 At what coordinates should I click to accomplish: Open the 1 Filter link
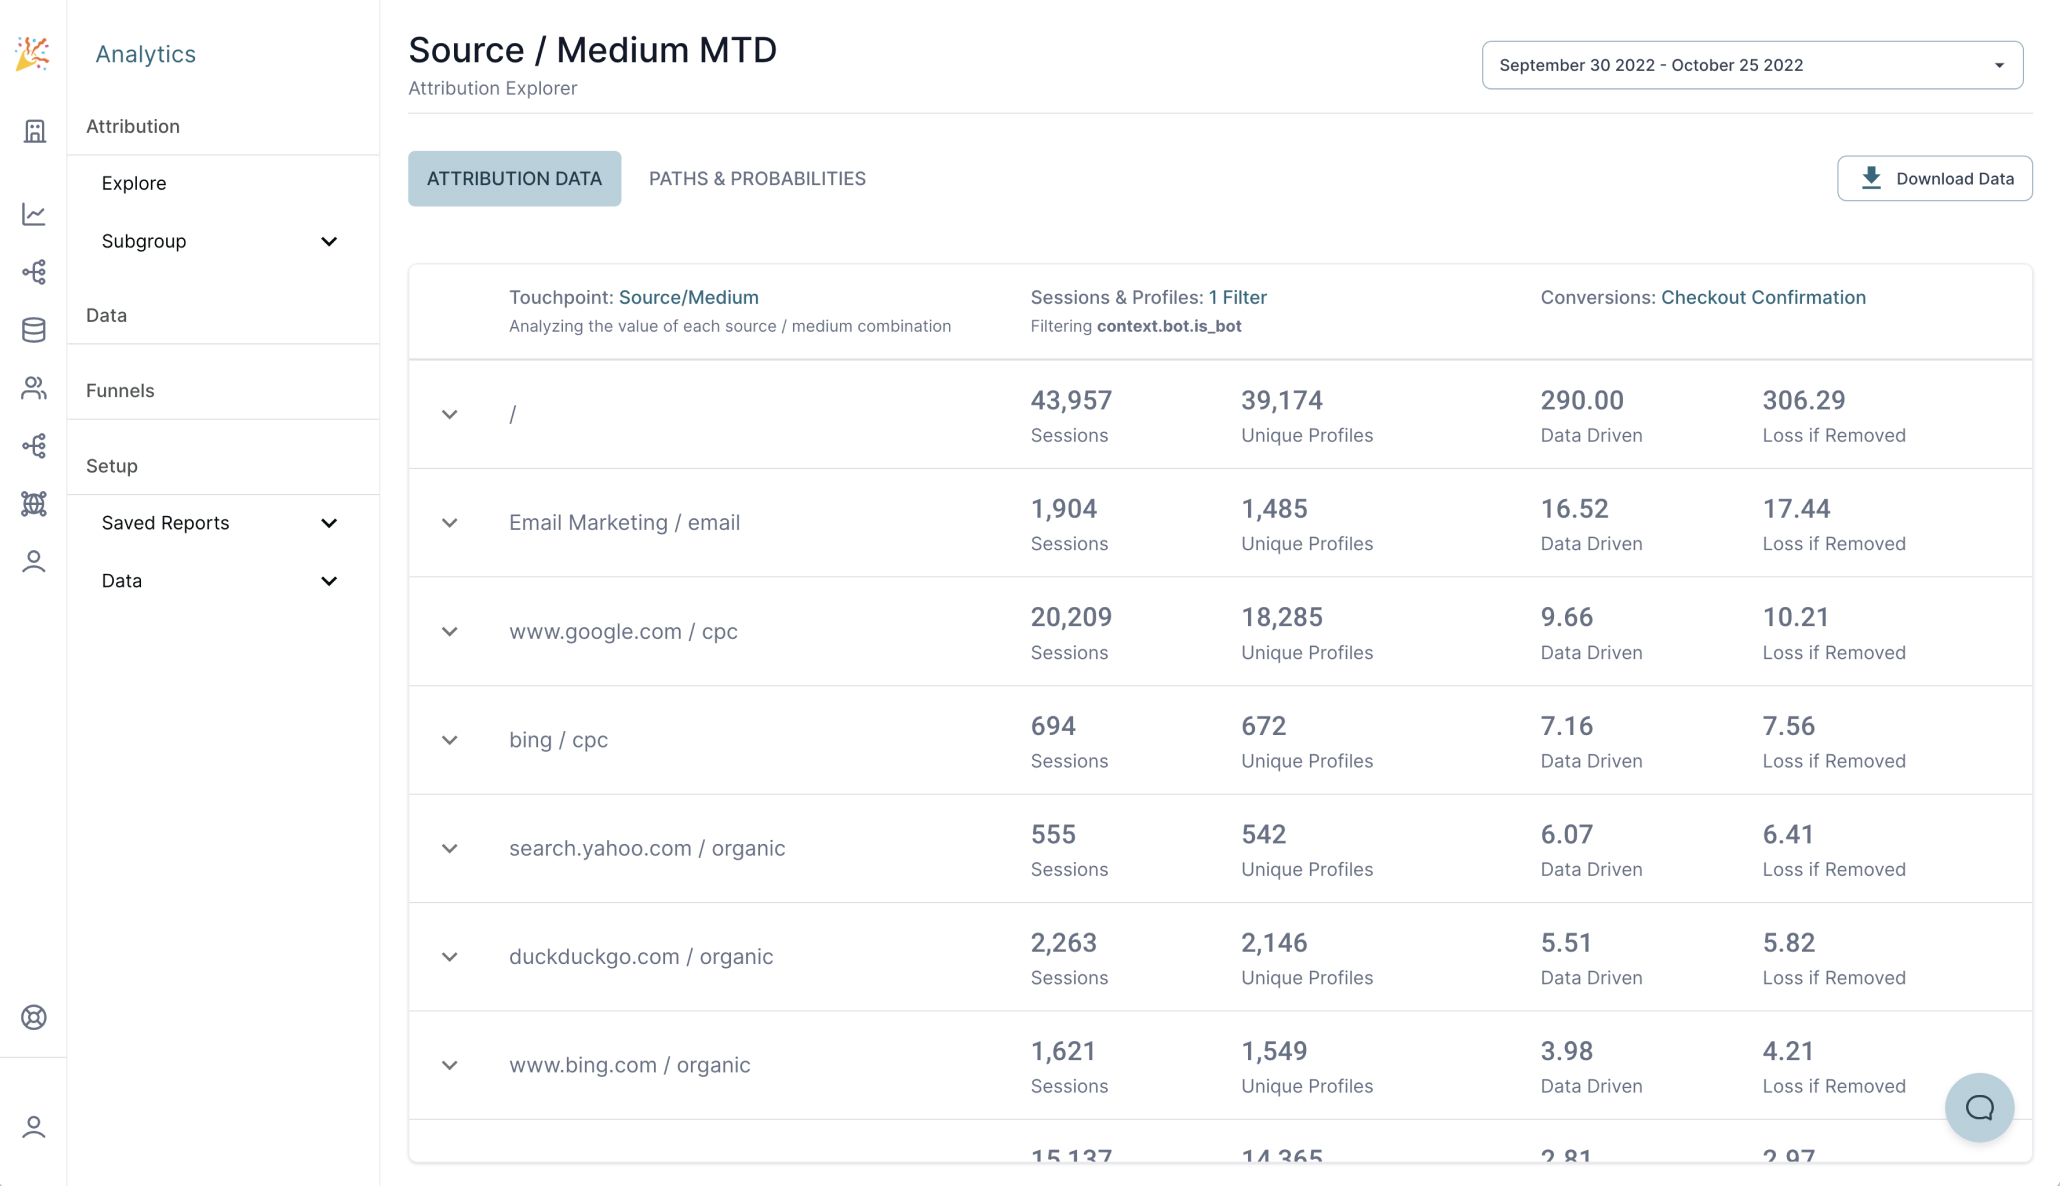(1237, 297)
